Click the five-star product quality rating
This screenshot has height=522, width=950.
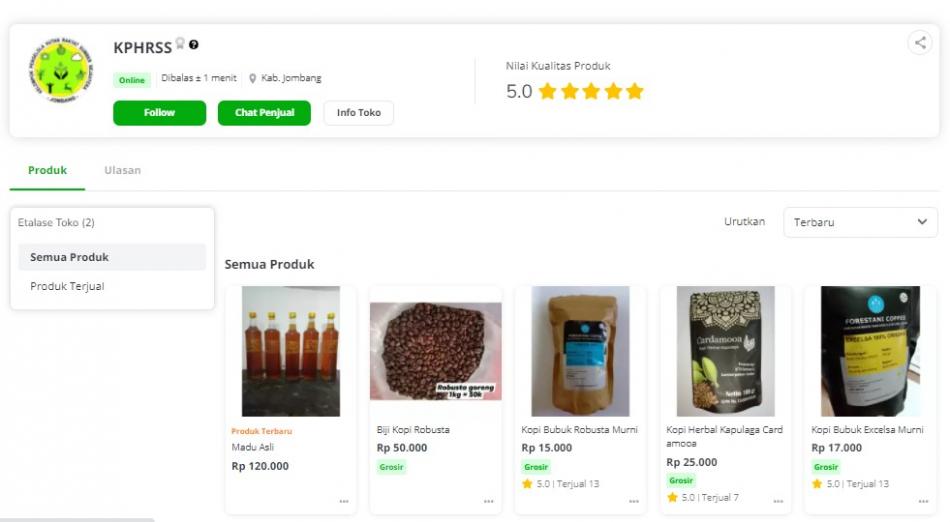[590, 92]
